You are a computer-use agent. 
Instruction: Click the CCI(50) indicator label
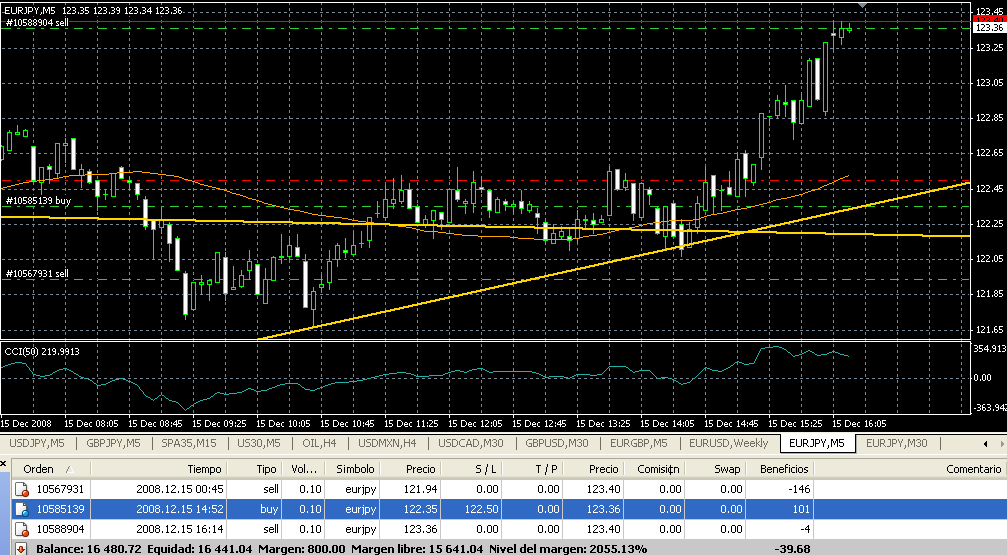tap(40, 350)
